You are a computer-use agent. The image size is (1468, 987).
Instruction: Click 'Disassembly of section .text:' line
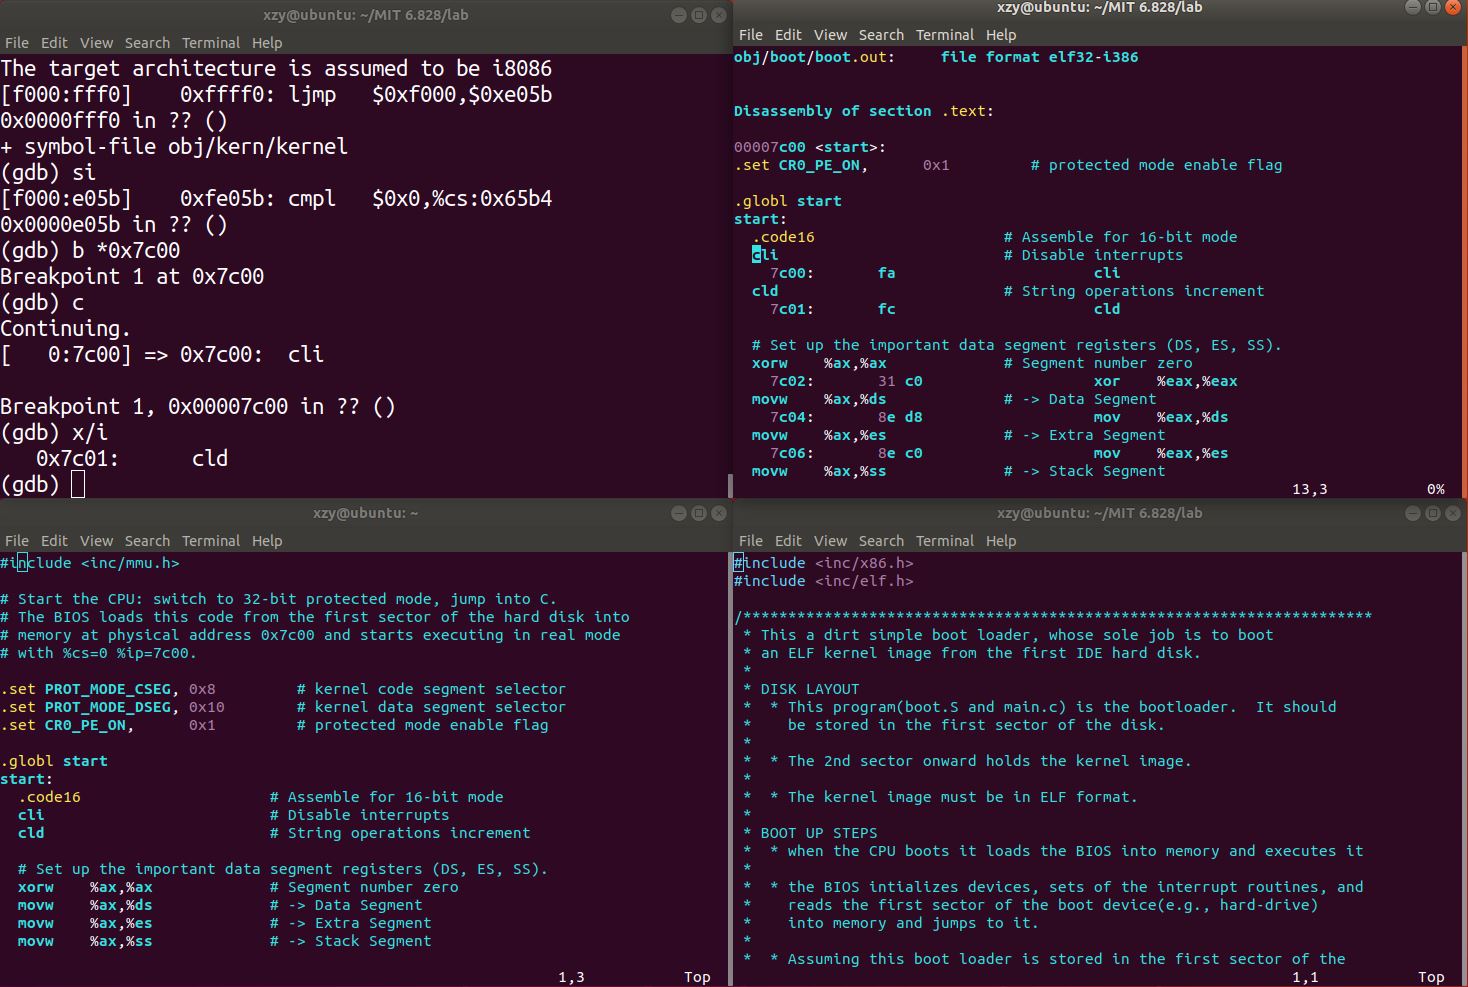coord(864,111)
